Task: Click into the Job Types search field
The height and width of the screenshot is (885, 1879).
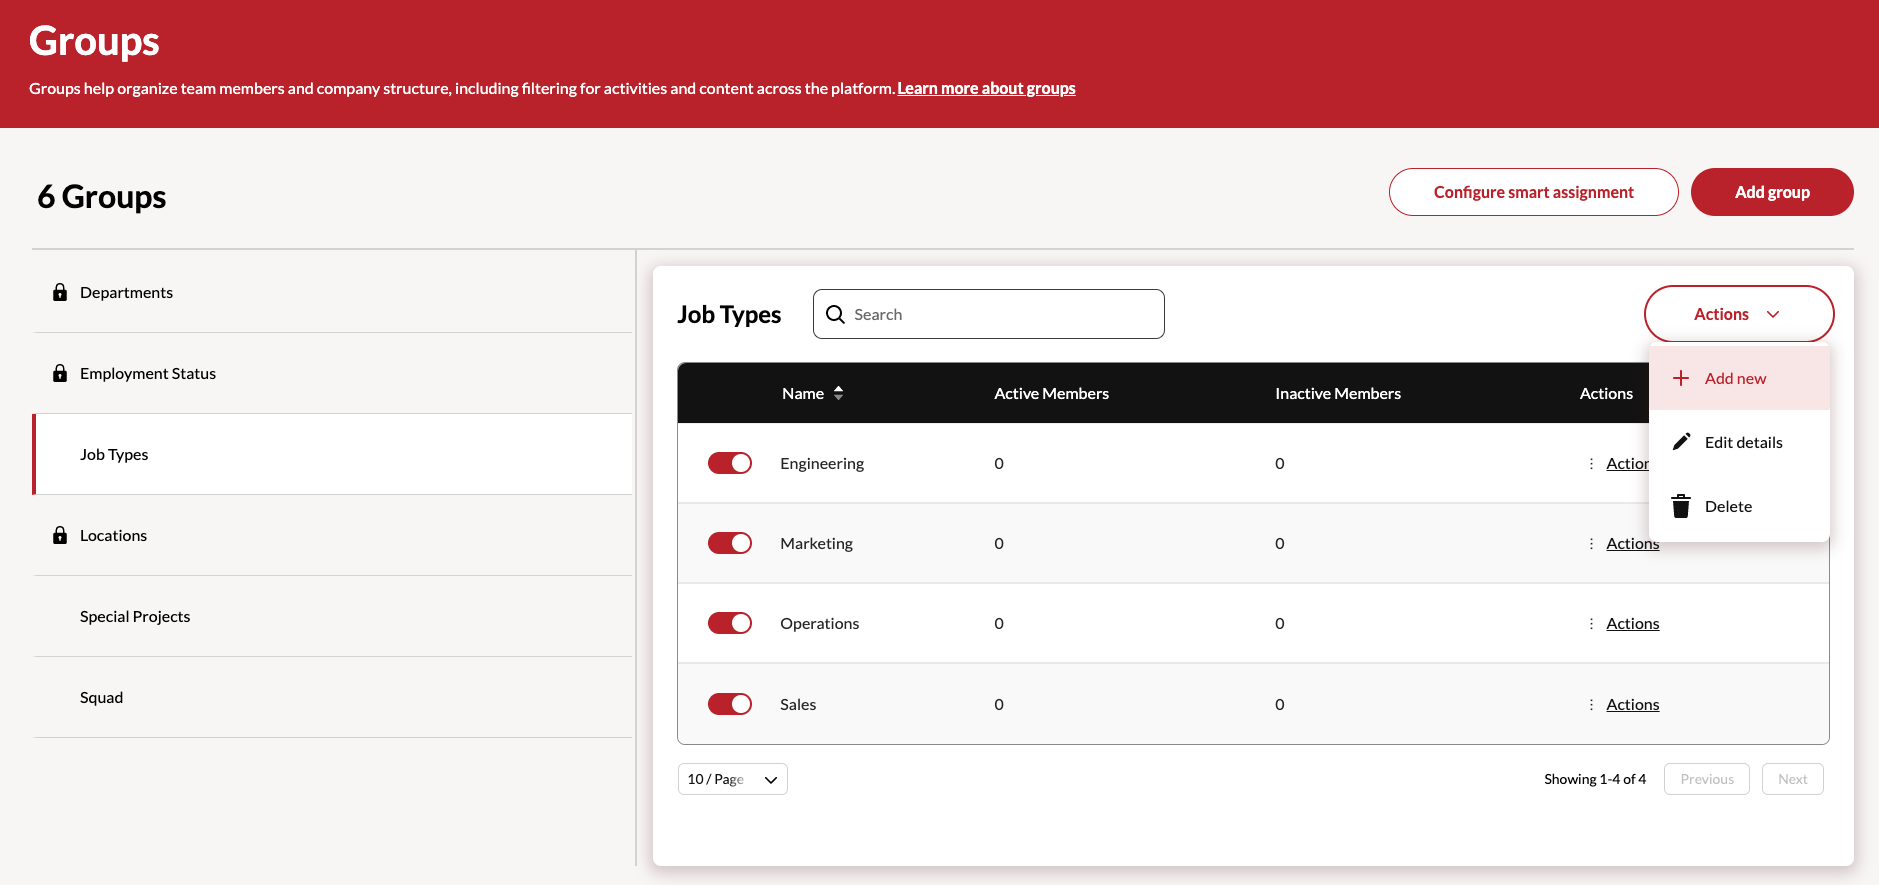Action: click(1000, 314)
